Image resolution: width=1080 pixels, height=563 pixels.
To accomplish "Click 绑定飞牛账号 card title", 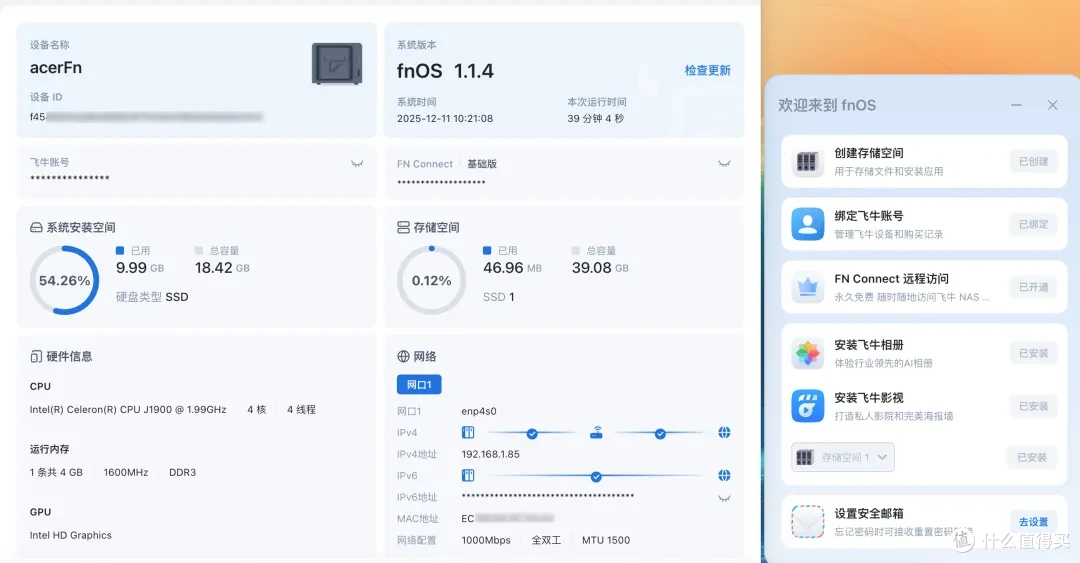I will point(869,216).
